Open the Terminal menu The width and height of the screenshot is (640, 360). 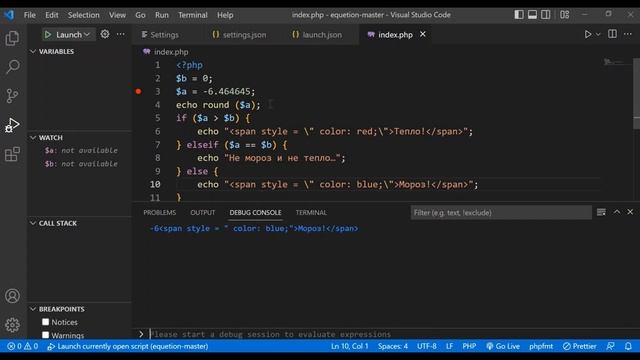point(193,15)
